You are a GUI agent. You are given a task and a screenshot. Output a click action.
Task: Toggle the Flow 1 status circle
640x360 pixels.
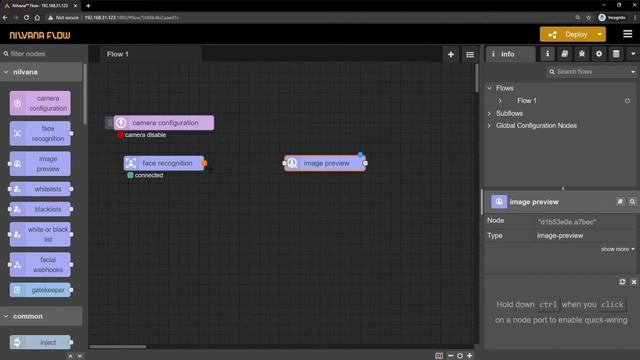click(x=627, y=101)
